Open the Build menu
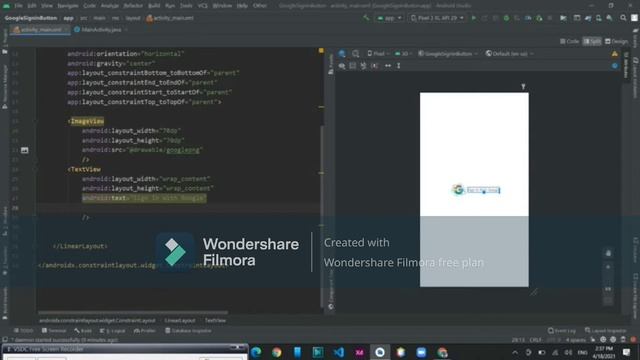The width and height of the screenshot is (640, 360). coord(154,6)
